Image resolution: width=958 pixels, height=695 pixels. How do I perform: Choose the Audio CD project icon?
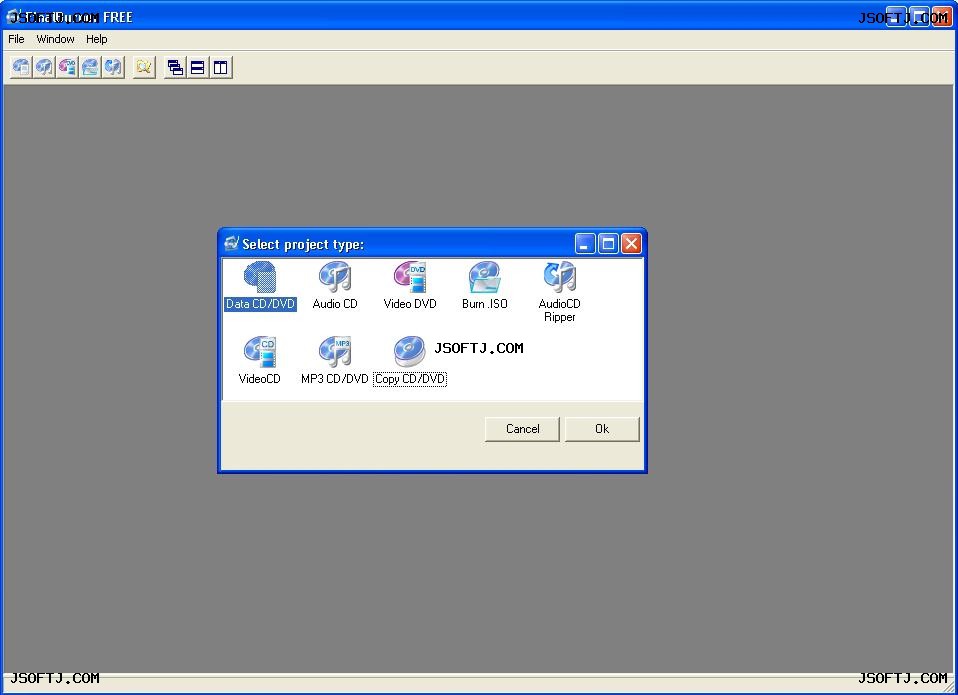(x=335, y=278)
